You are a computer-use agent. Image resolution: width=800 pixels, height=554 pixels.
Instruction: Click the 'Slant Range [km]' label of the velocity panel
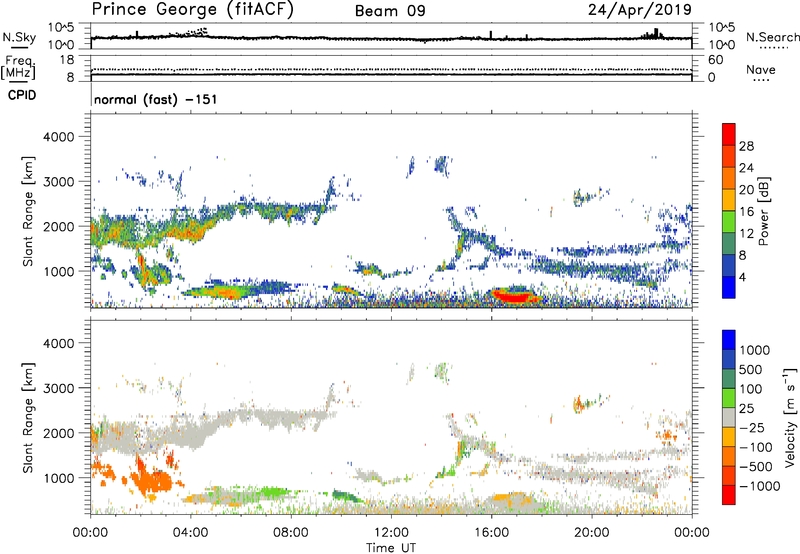(28, 418)
